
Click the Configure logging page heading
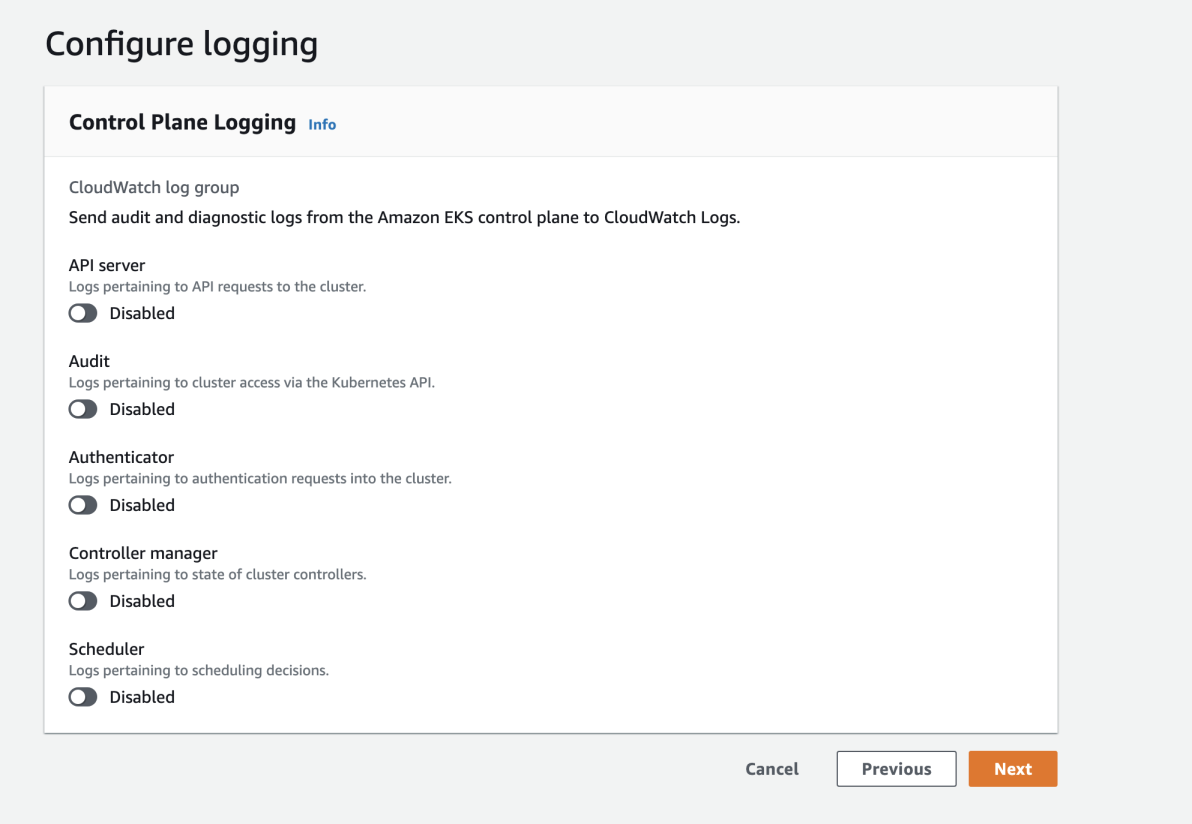181,44
